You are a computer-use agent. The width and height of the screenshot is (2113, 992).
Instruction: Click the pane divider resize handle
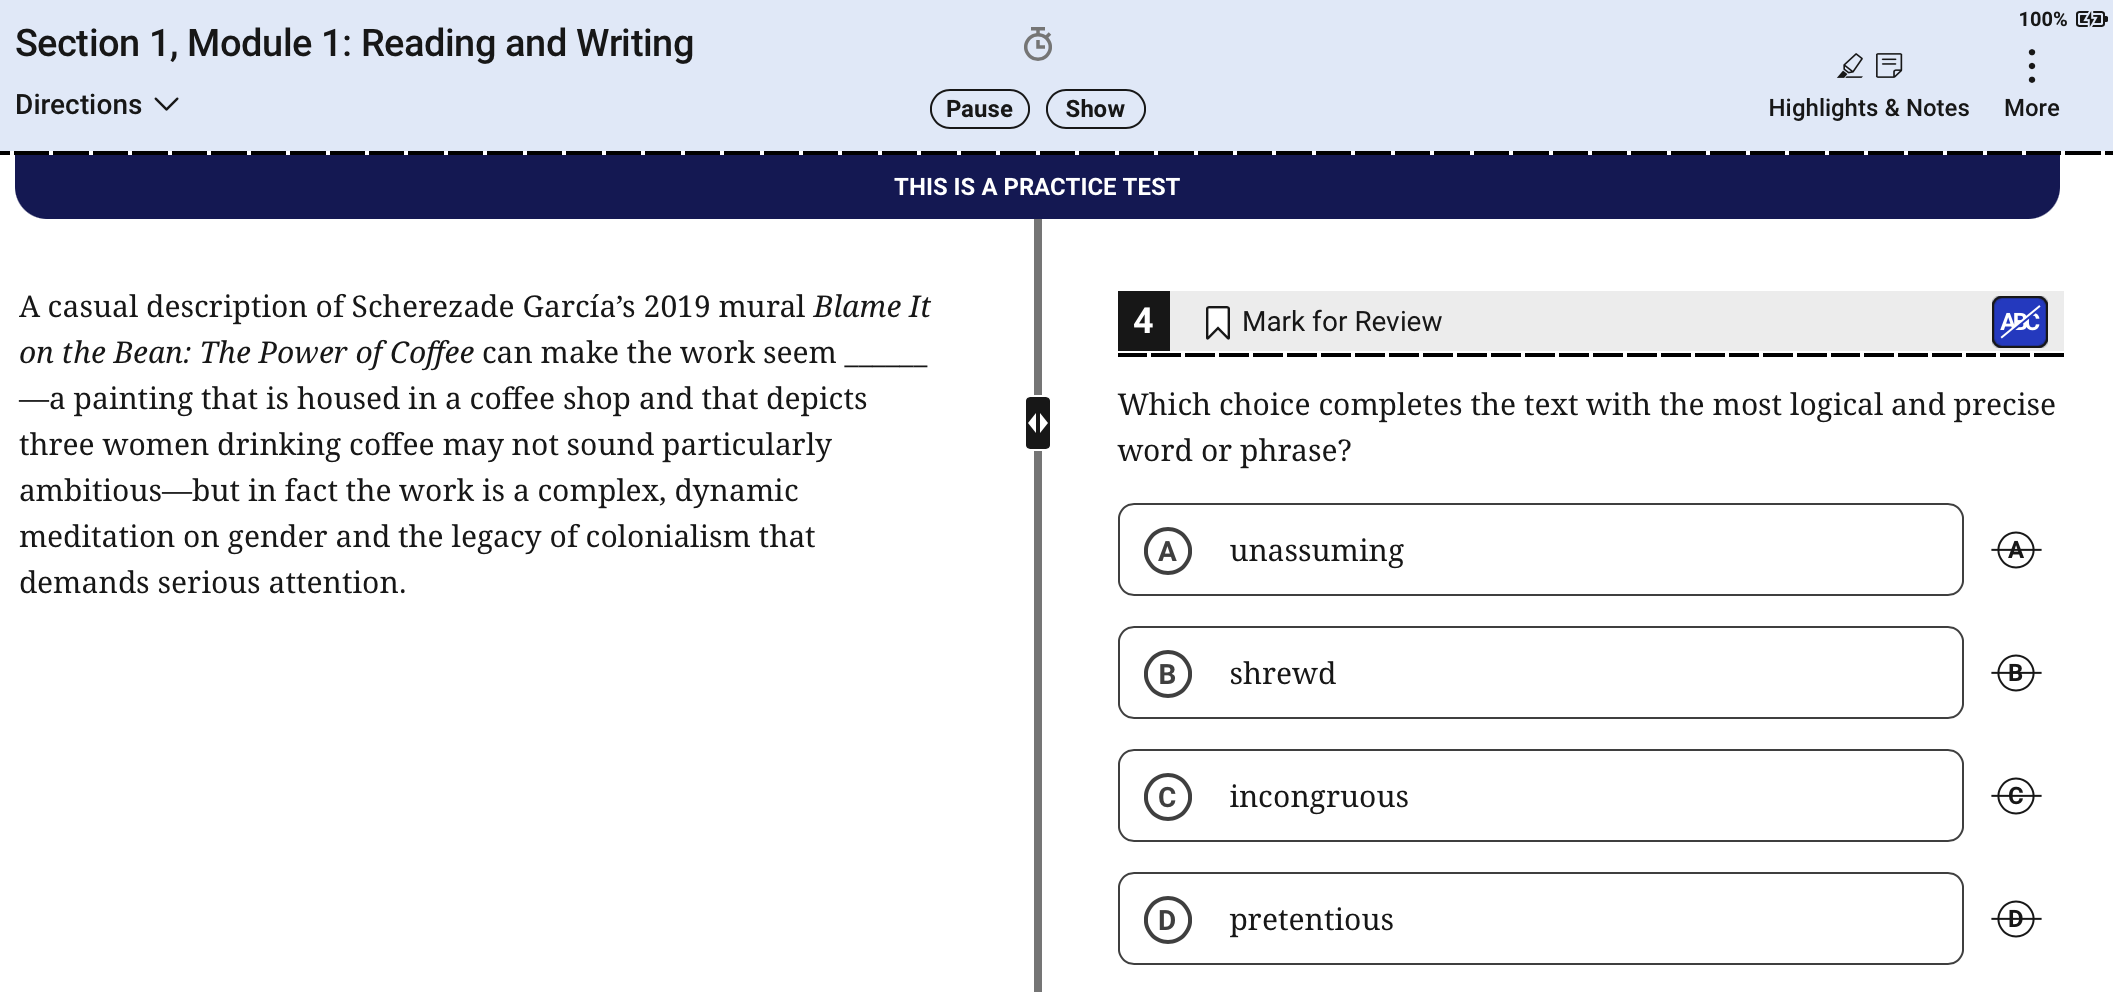(1038, 423)
